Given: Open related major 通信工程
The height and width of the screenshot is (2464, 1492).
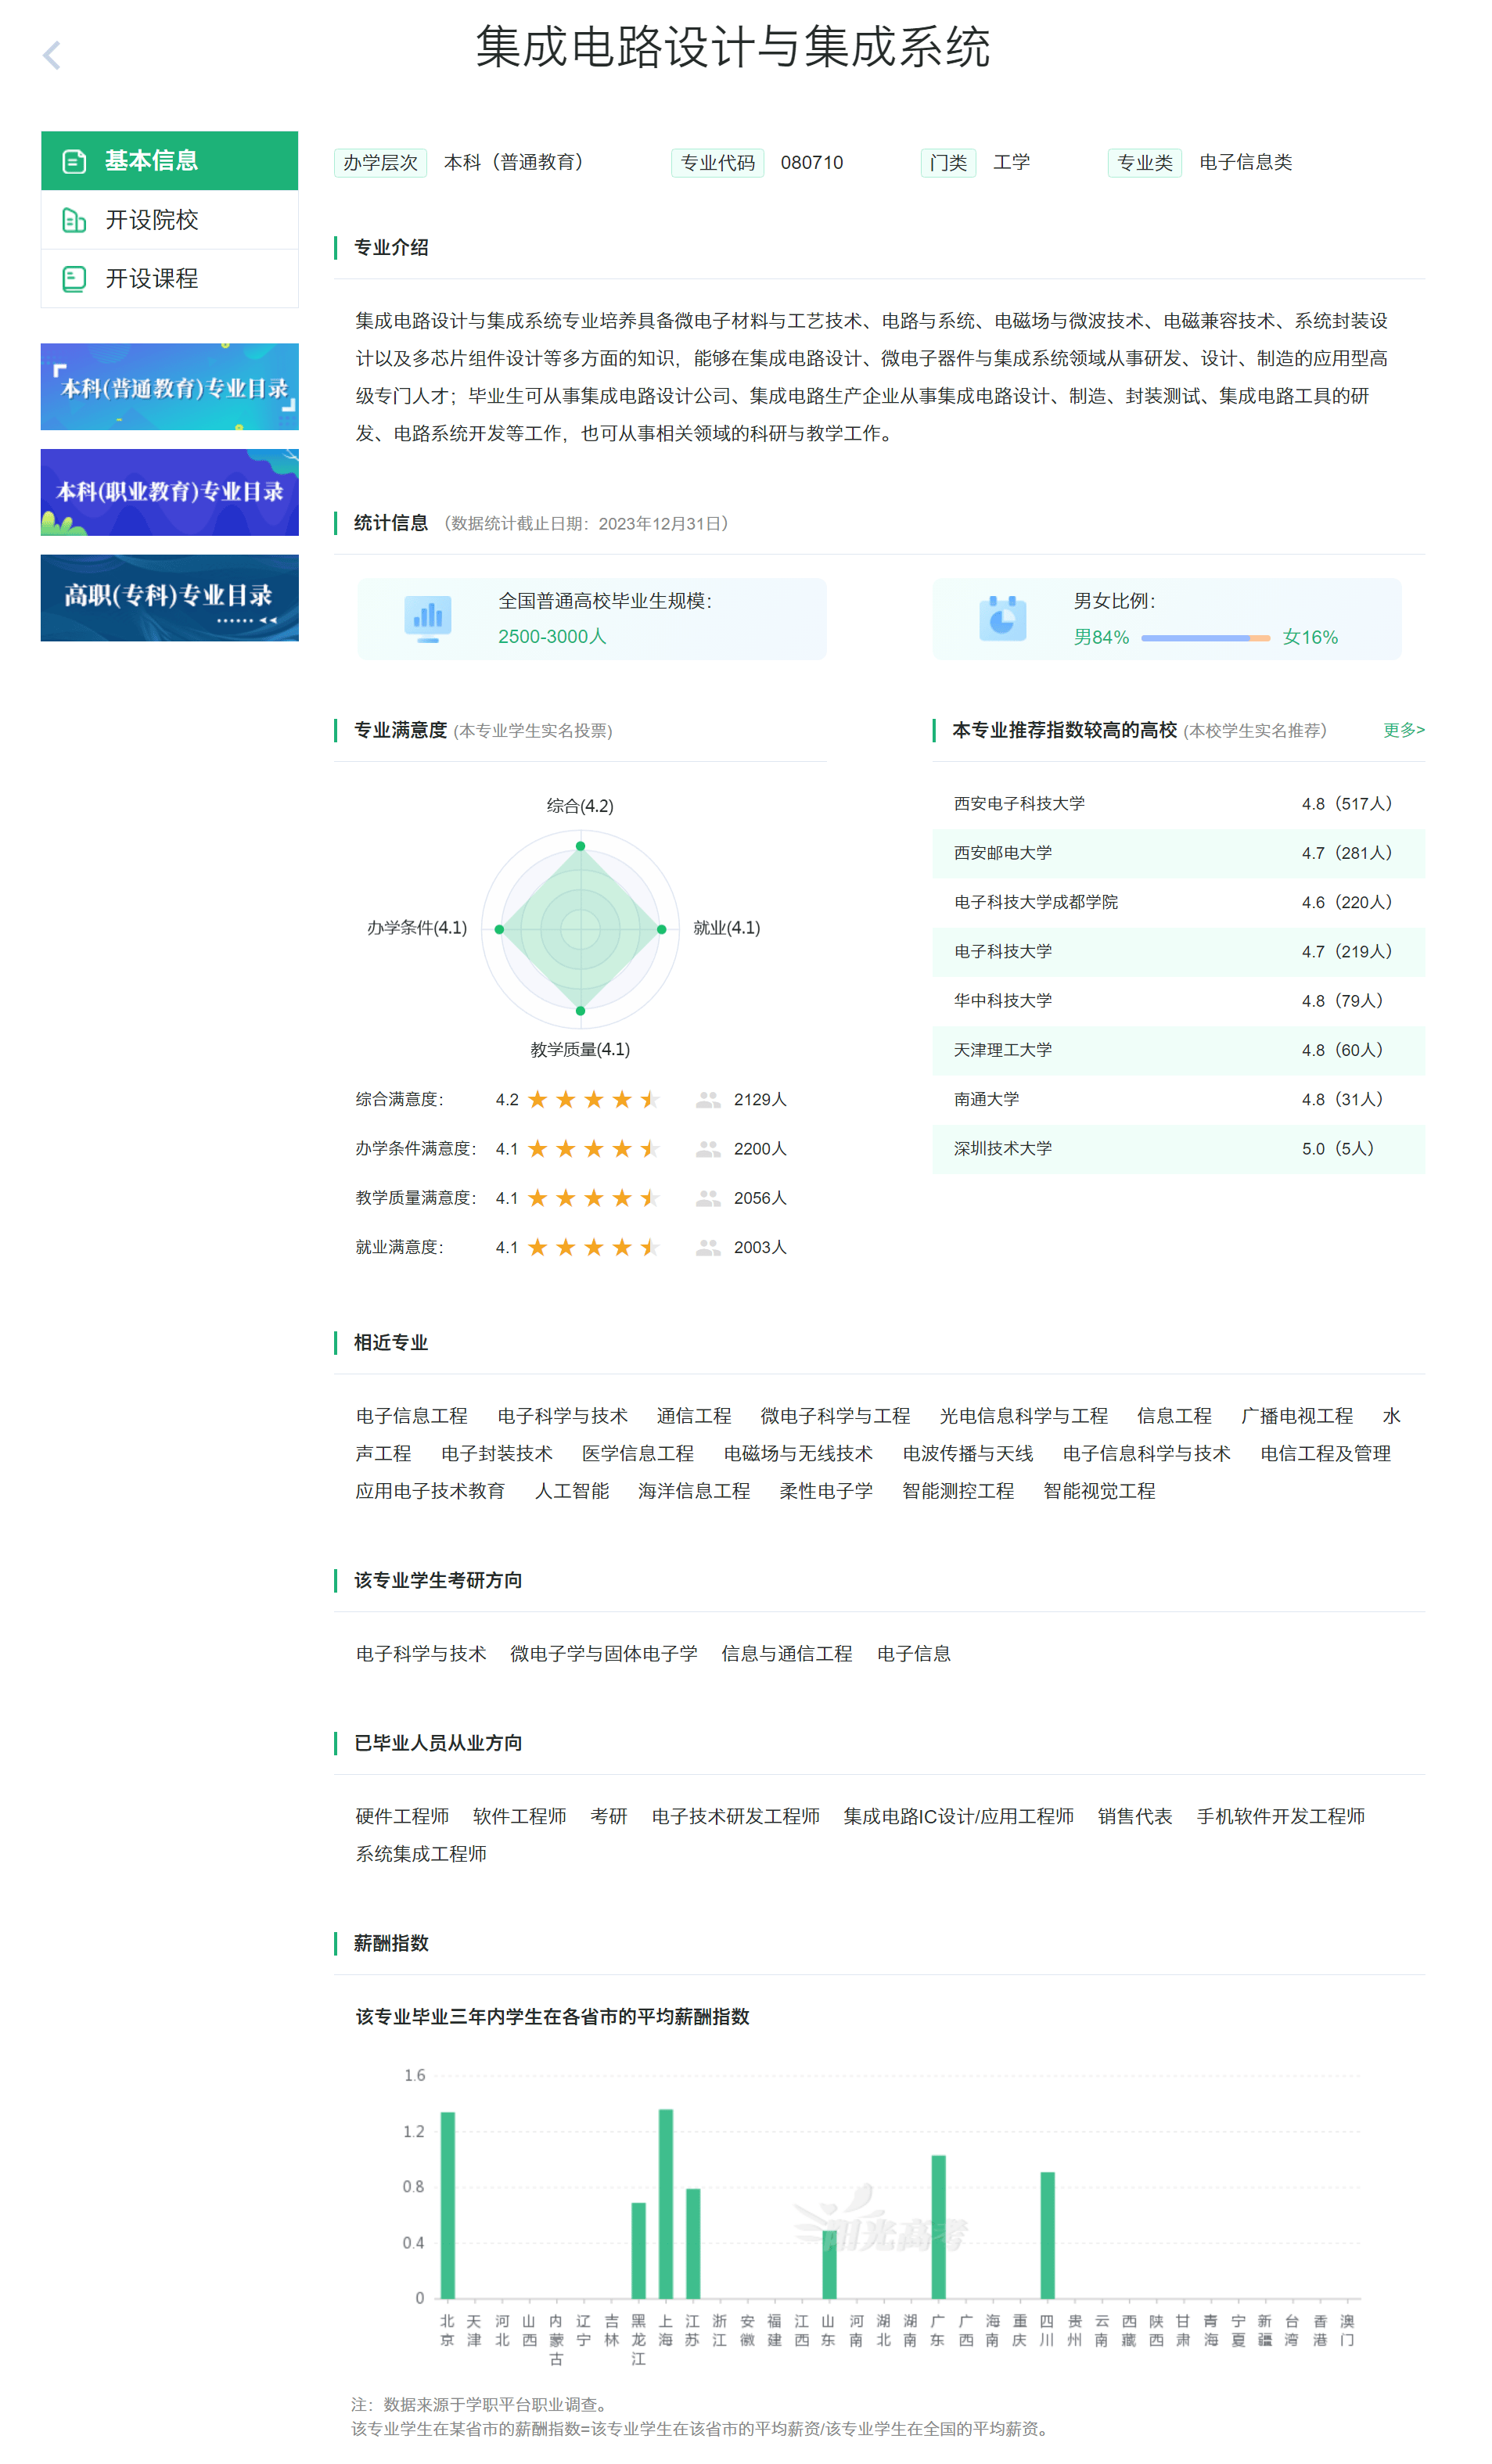Looking at the screenshot, I should pos(694,1416).
